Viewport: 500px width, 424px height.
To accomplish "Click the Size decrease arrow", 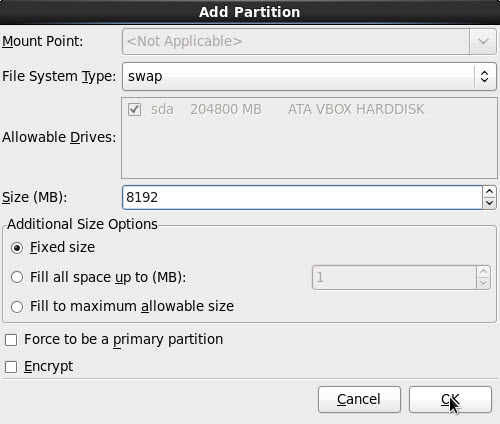I will click(x=489, y=203).
